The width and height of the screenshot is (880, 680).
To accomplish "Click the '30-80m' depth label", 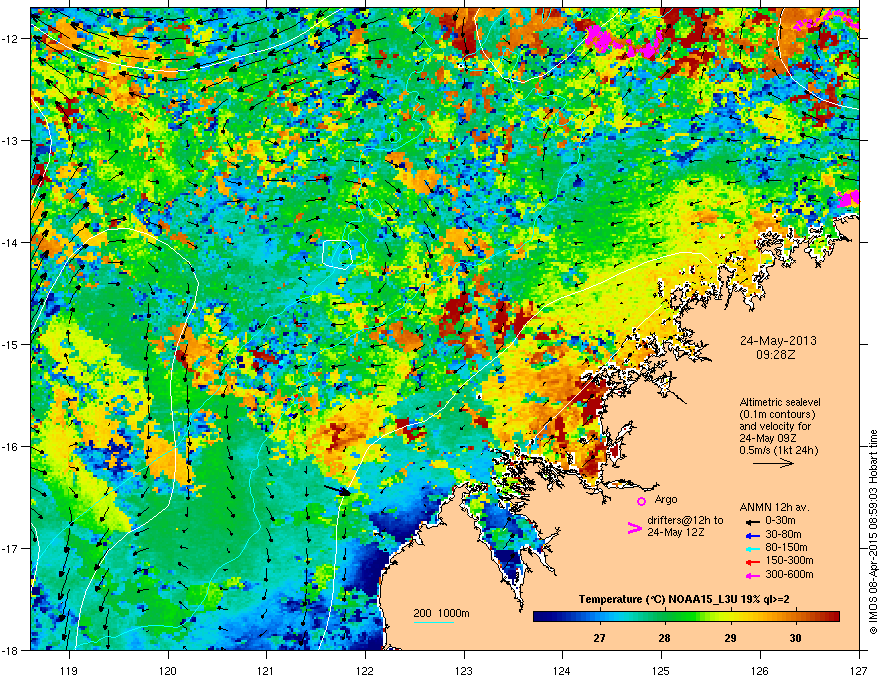I will click(783, 534).
